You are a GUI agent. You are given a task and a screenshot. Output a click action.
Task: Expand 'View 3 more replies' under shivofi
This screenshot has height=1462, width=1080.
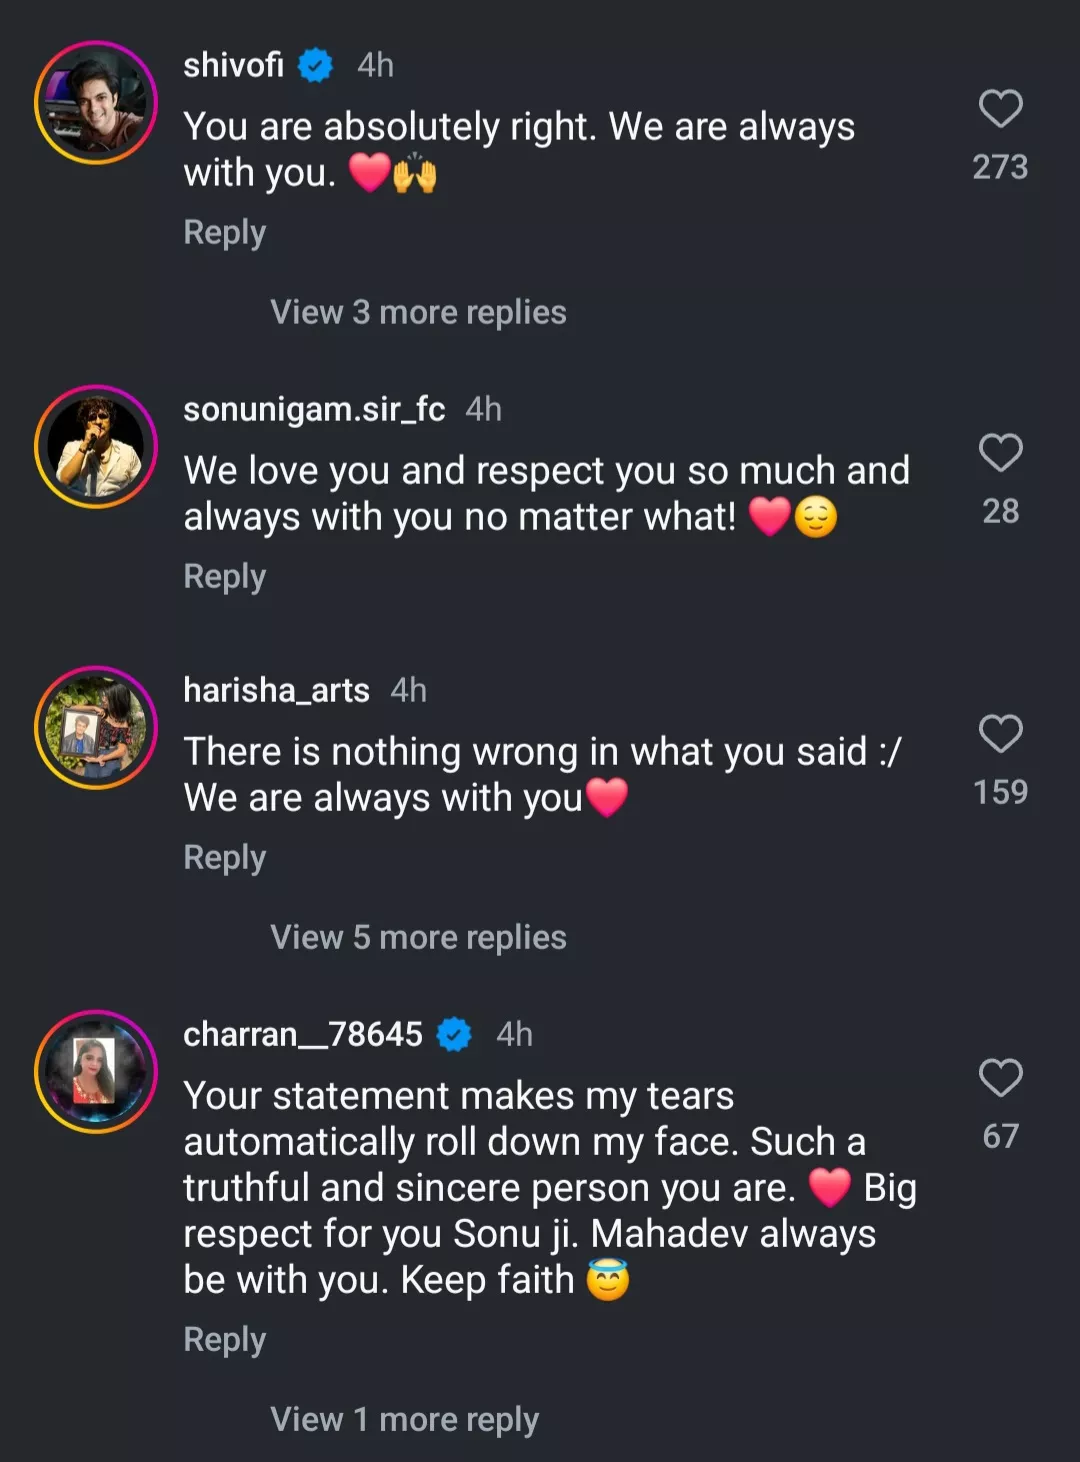coord(418,312)
